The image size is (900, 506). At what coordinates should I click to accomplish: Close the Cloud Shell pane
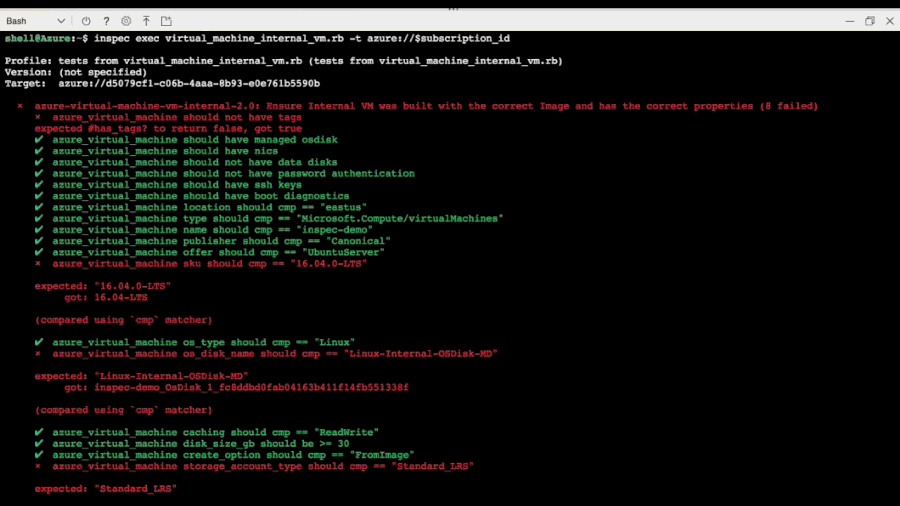click(888, 21)
